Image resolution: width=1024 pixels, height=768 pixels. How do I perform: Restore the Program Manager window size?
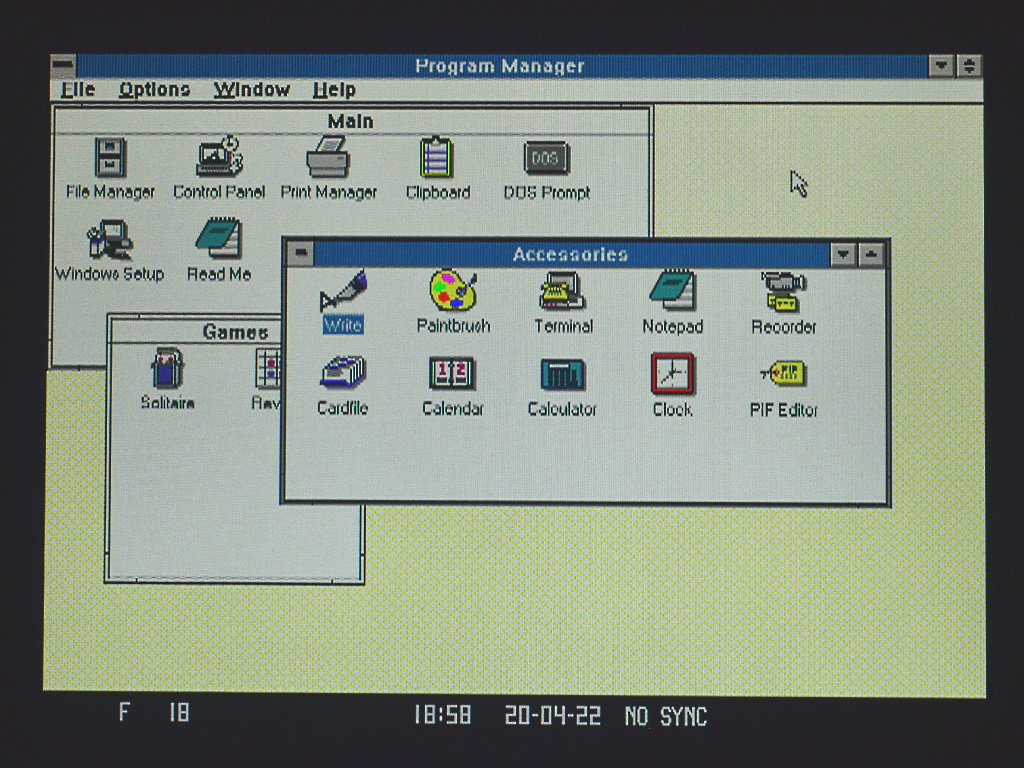[969, 66]
